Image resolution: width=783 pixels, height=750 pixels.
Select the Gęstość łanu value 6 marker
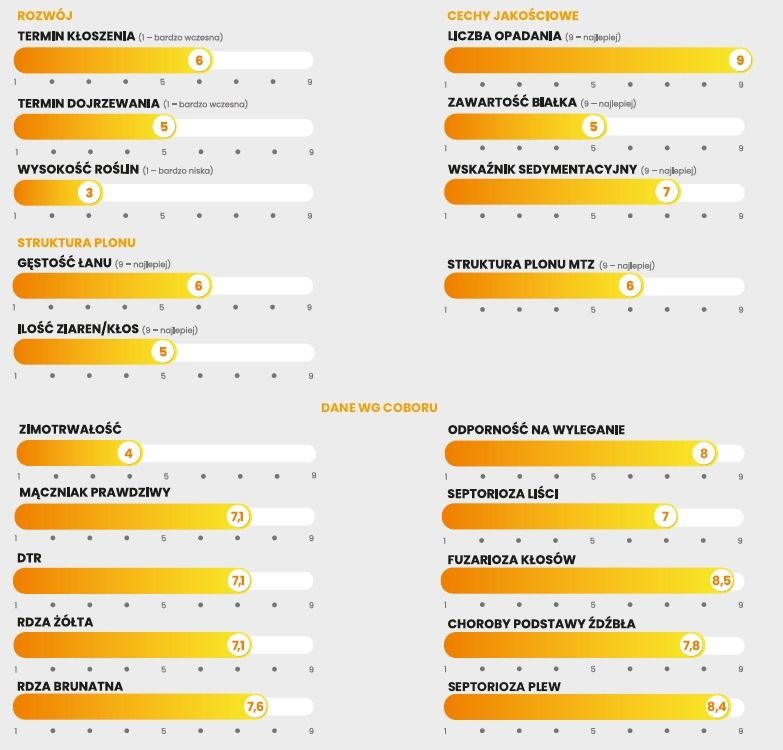point(198,286)
